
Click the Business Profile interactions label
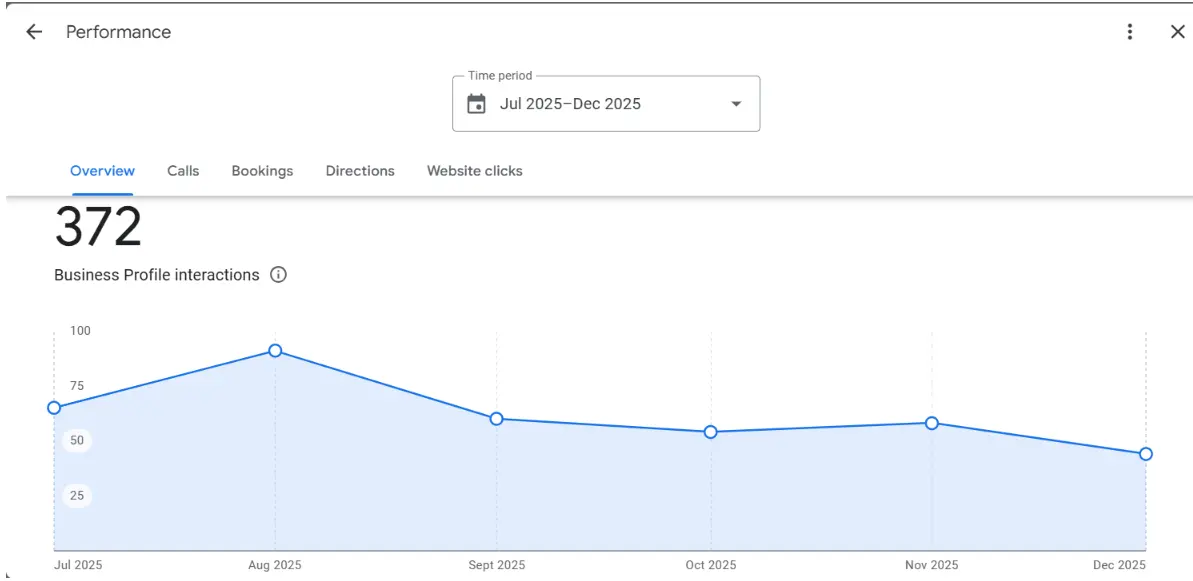[x=157, y=275]
